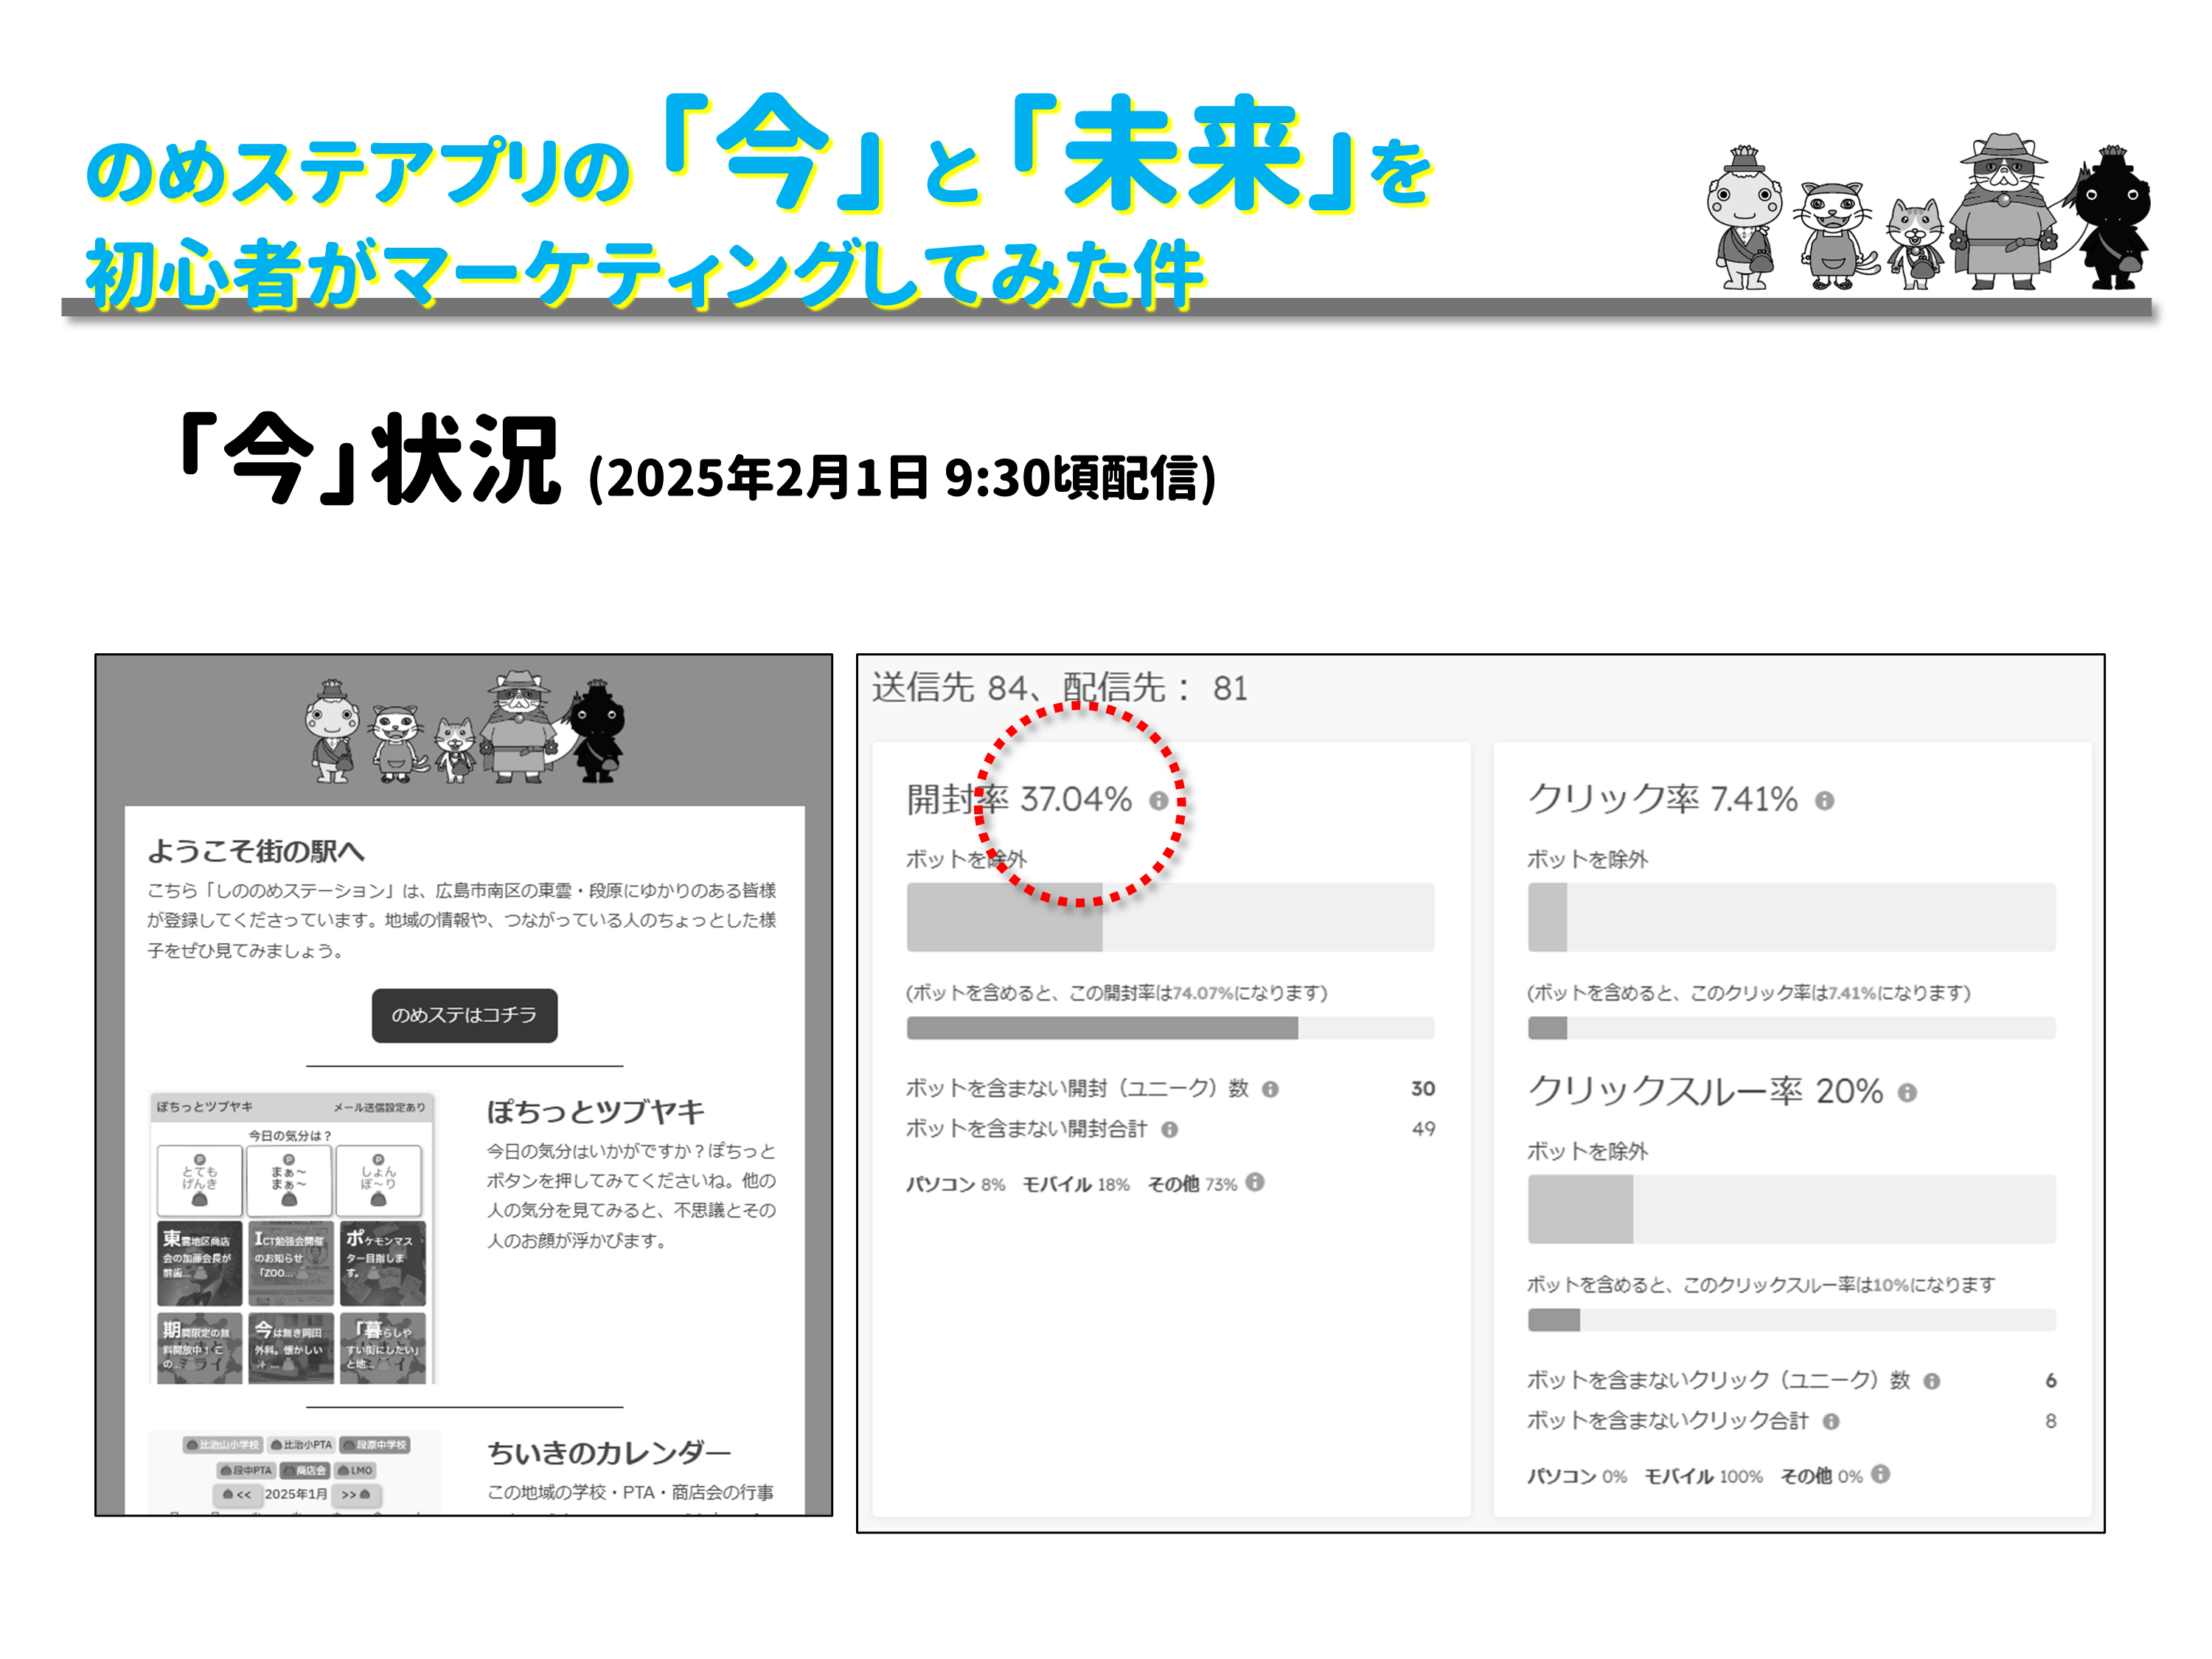Click the 2025年1月 month label
The image size is (2212, 1659).
coord(296,1495)
